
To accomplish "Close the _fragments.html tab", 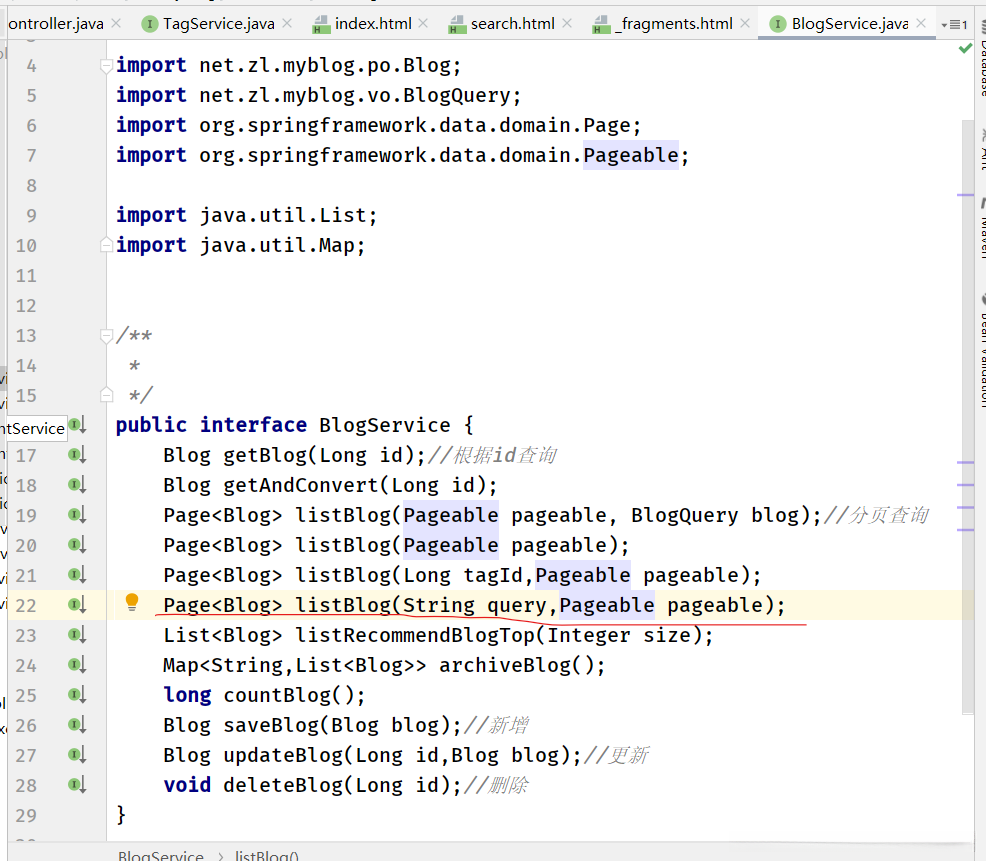I will pos(746,24).
